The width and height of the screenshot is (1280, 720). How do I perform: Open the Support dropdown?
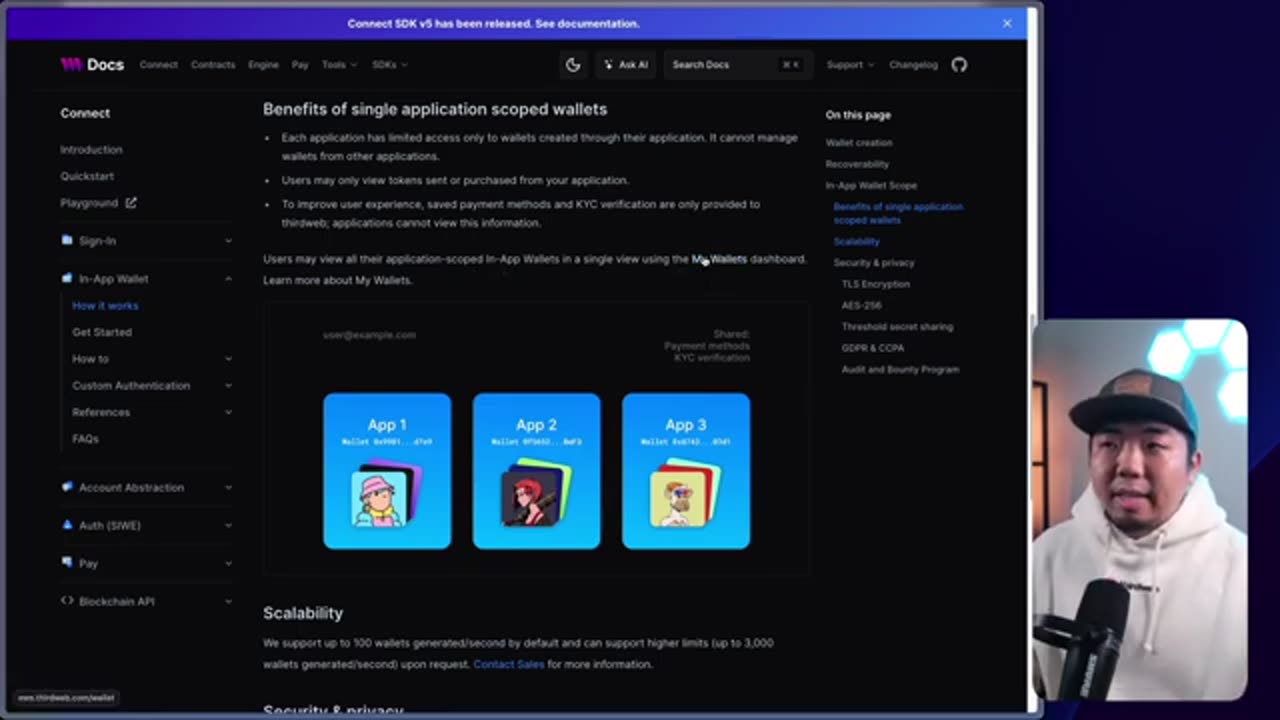click(x=850, y=64)
